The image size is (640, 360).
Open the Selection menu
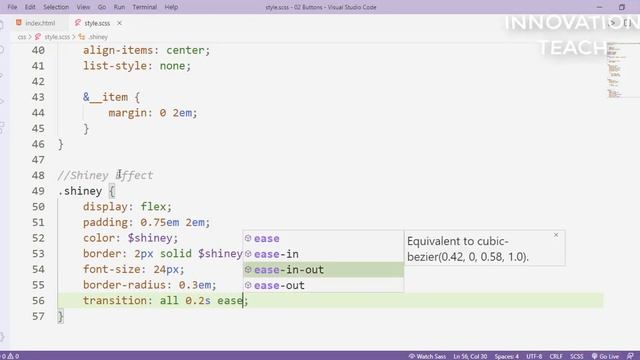pos(56,7)
